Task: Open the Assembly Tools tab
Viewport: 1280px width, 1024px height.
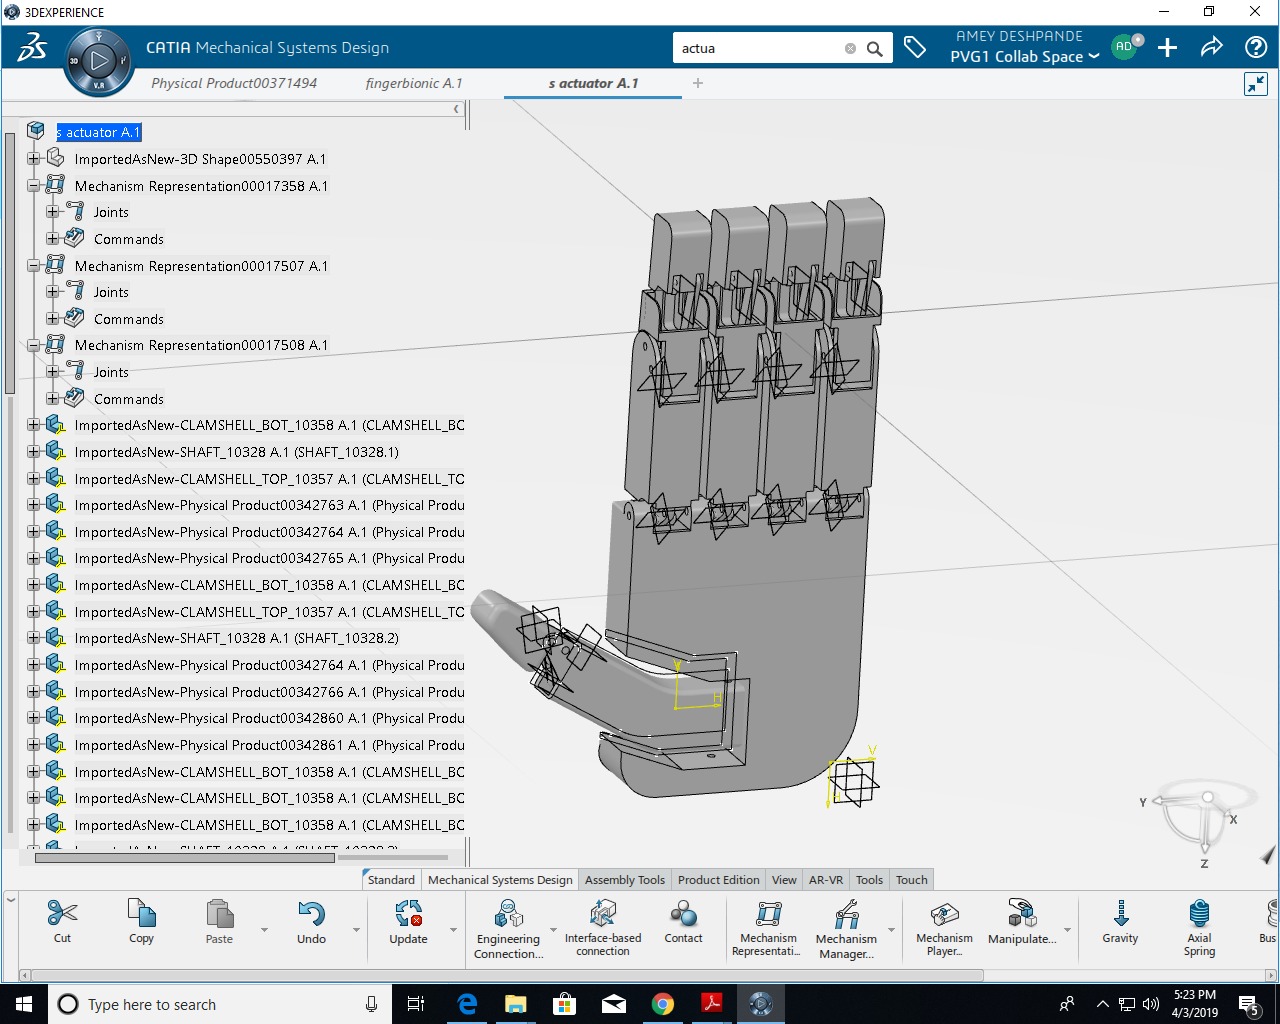Action: [625, 880]
